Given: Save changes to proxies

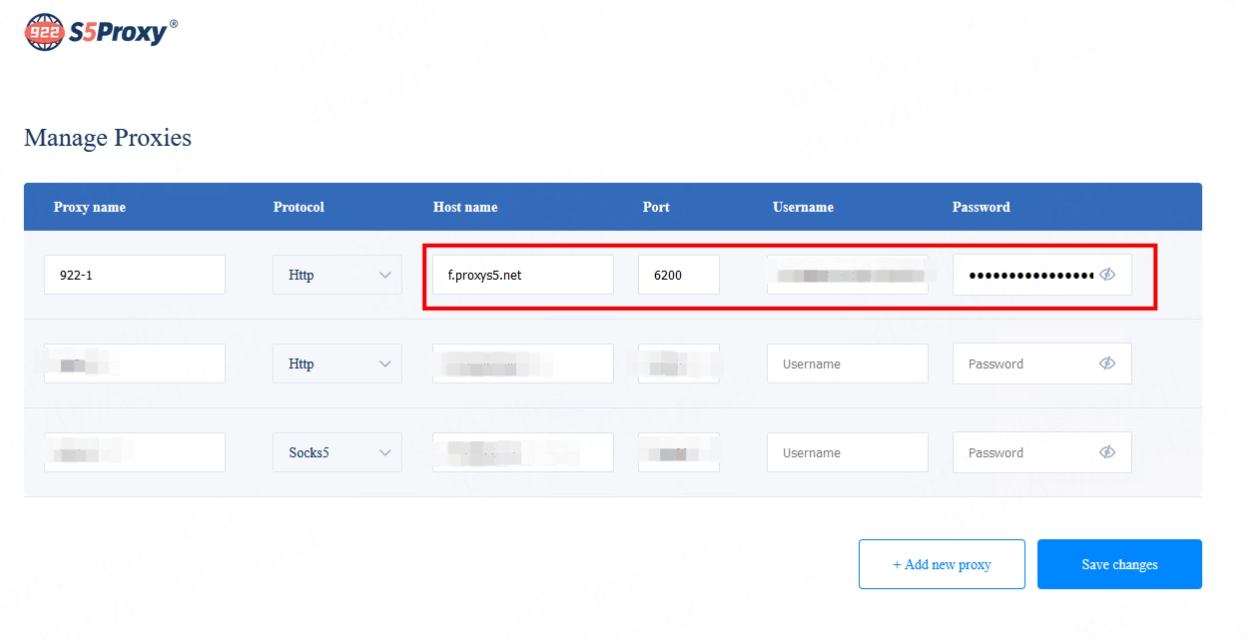Looking at the screenshot, I should (x=1119, y=565).
